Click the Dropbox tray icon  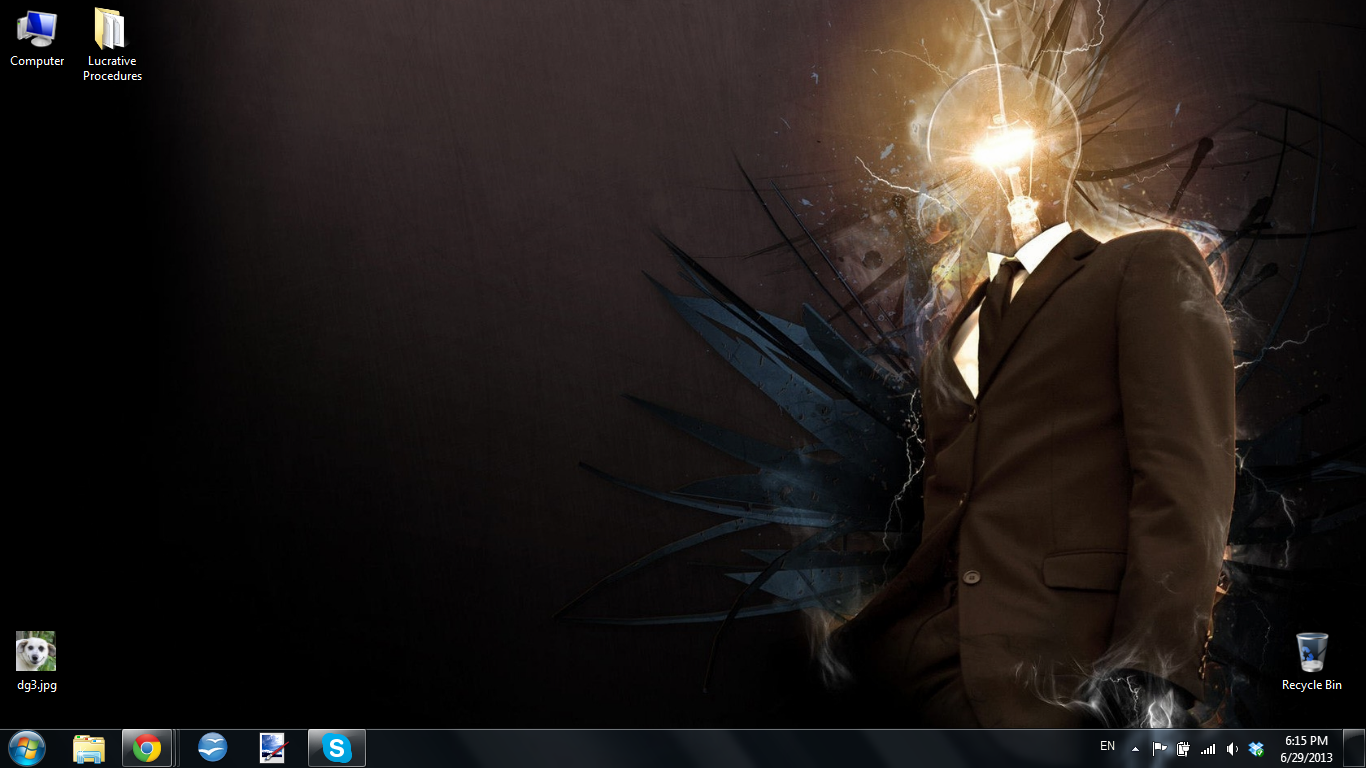(1256, 749)
